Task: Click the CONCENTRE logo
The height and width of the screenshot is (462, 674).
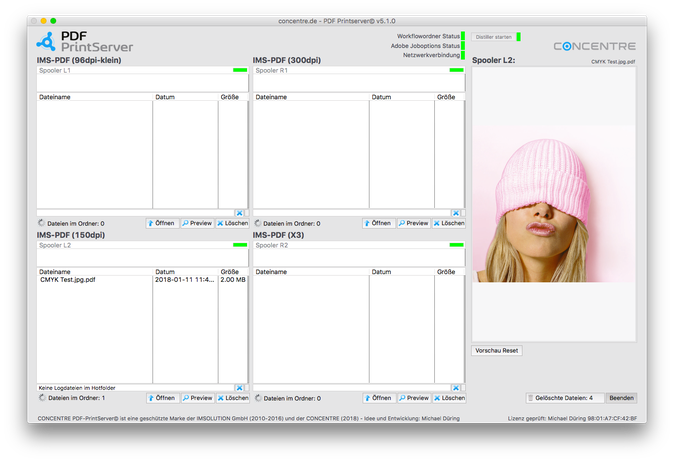Action: tap(594, 46)
